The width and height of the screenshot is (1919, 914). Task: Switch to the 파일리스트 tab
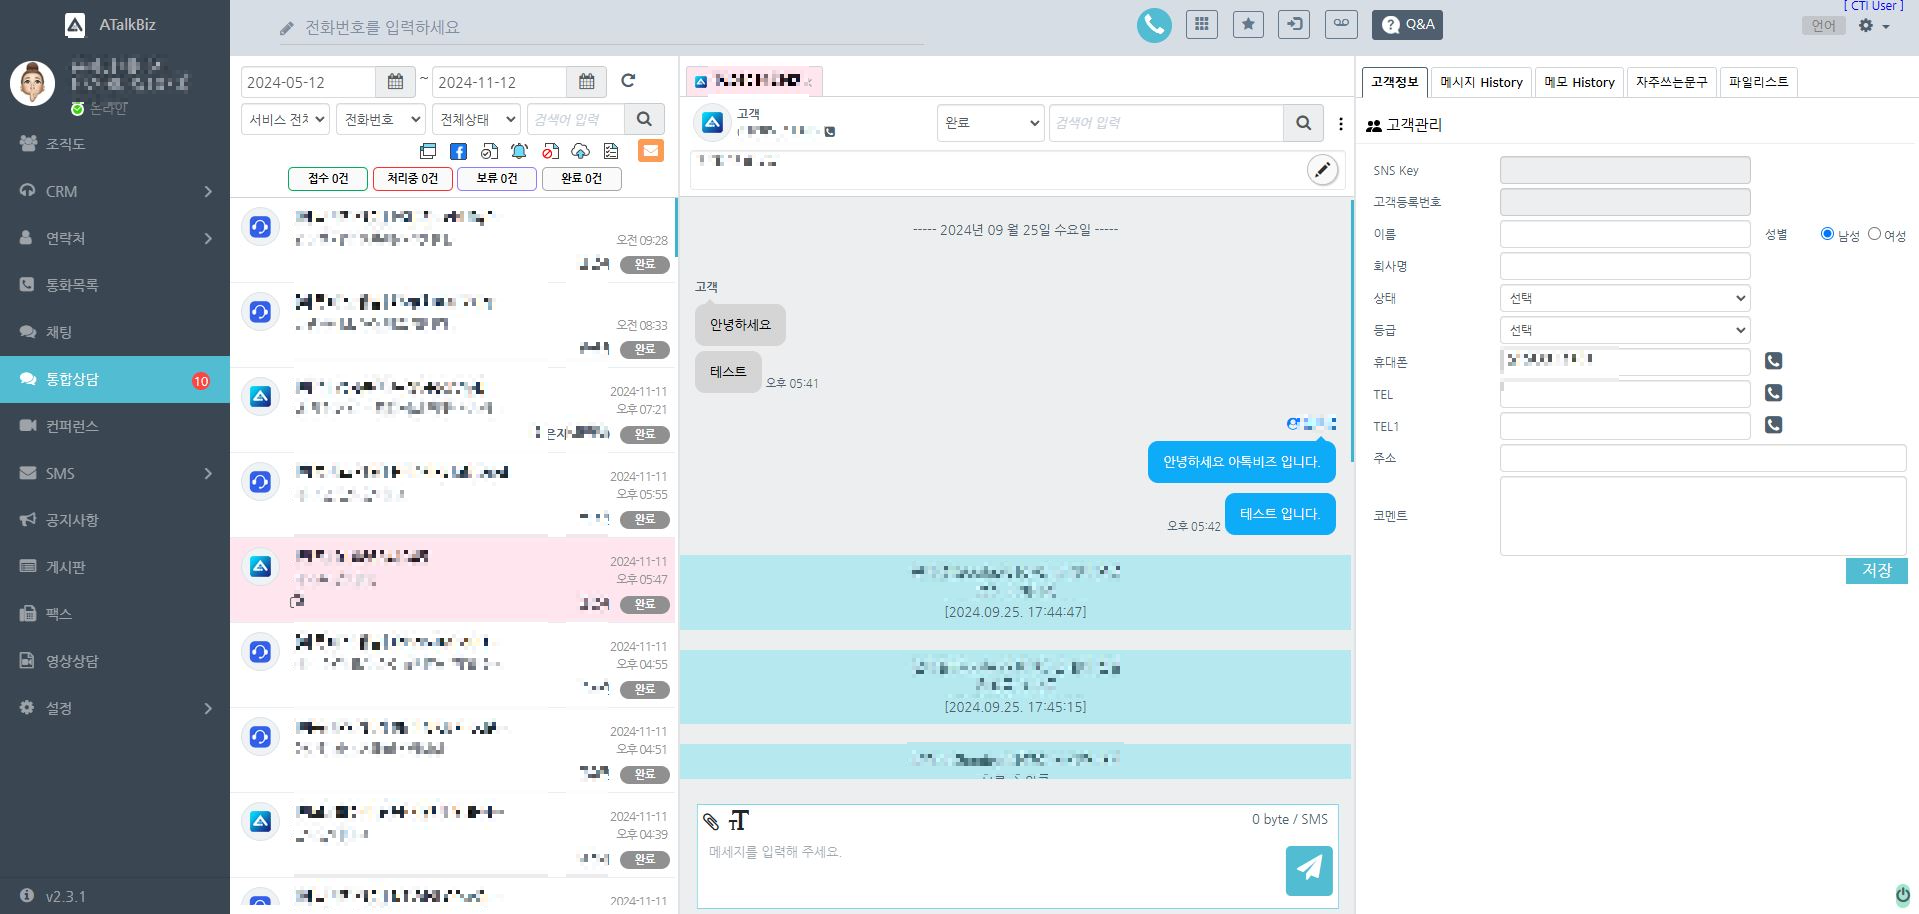coord(1758,82)
